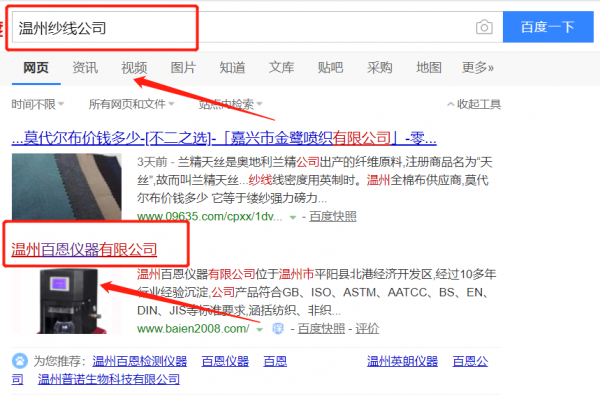Collapse the search tools via 收起工具
Screen dimensions: 600x396
(x=474, y=104)
